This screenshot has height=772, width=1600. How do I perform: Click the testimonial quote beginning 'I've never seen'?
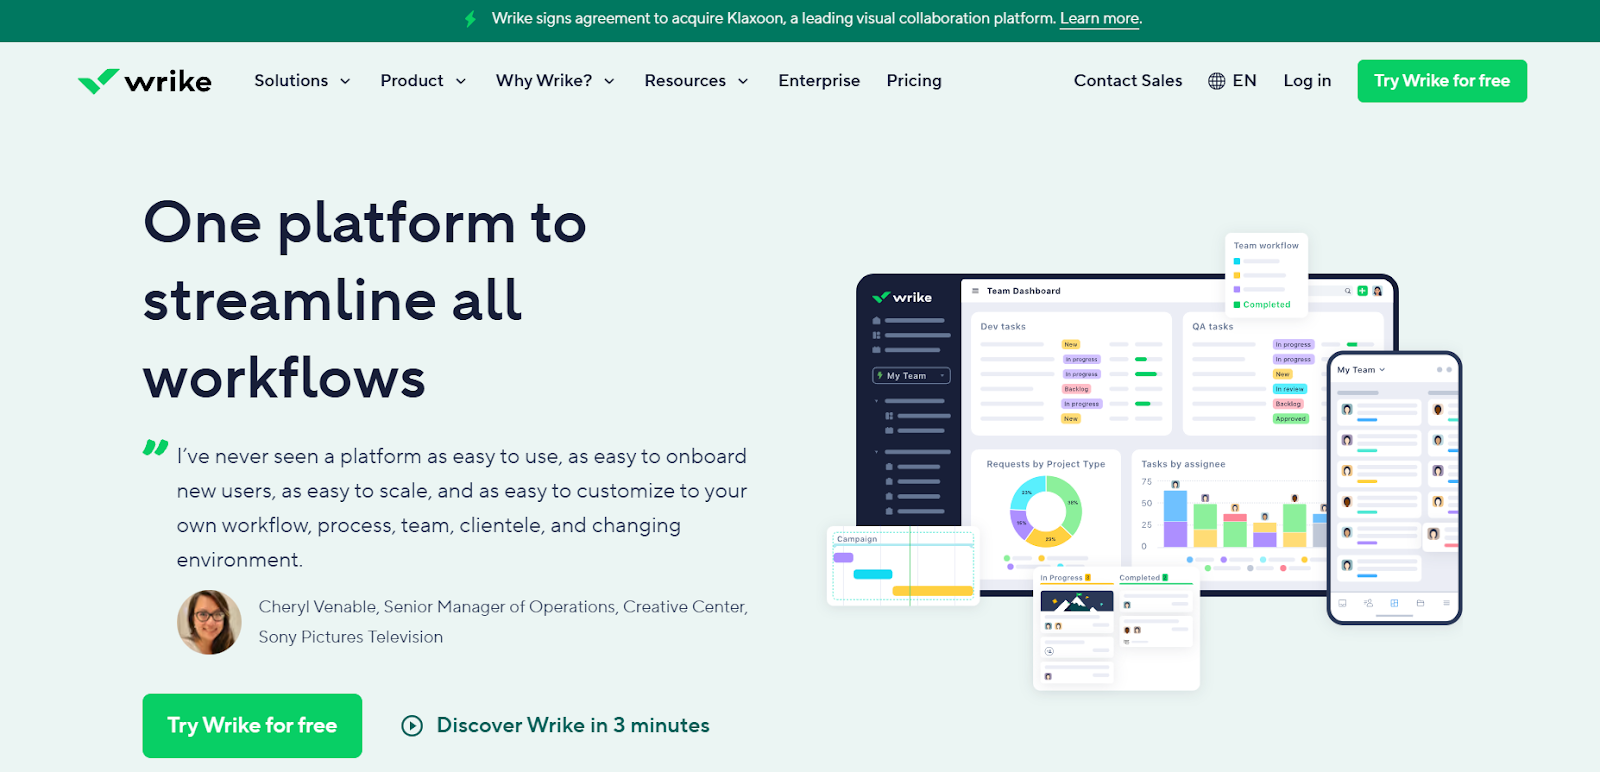pos(462,508)
